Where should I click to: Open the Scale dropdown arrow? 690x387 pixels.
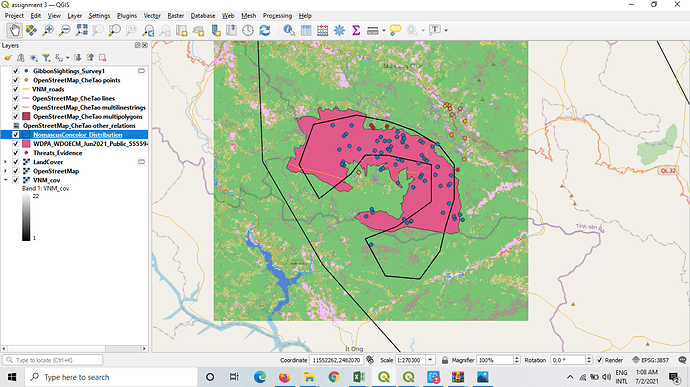pos(430,360)
